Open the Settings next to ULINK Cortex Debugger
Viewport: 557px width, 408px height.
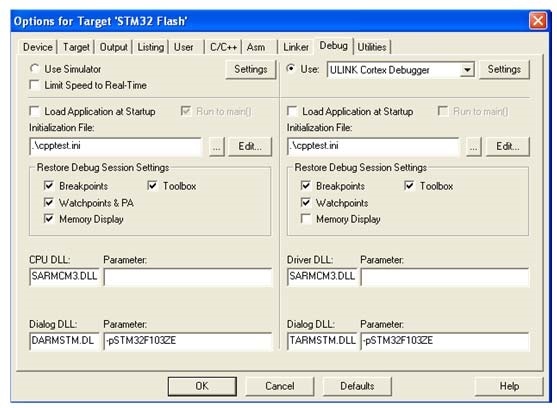pyautogui.click(x=504, y=69)
